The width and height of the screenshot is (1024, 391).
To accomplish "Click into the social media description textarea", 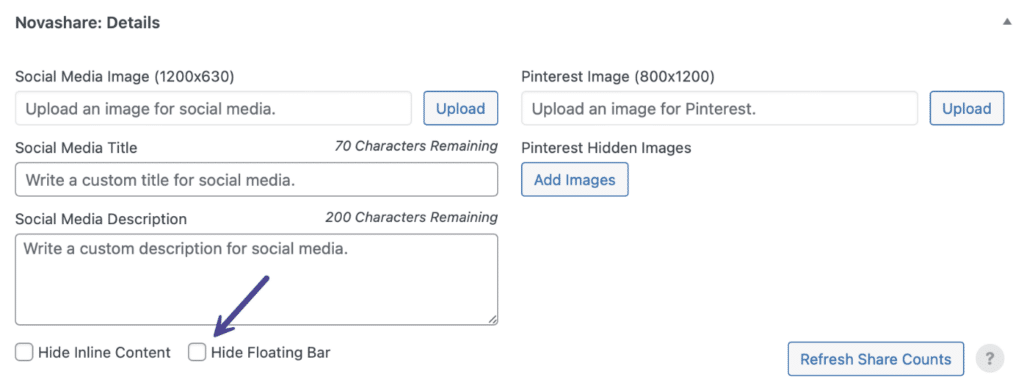I will tap(257, 279).
